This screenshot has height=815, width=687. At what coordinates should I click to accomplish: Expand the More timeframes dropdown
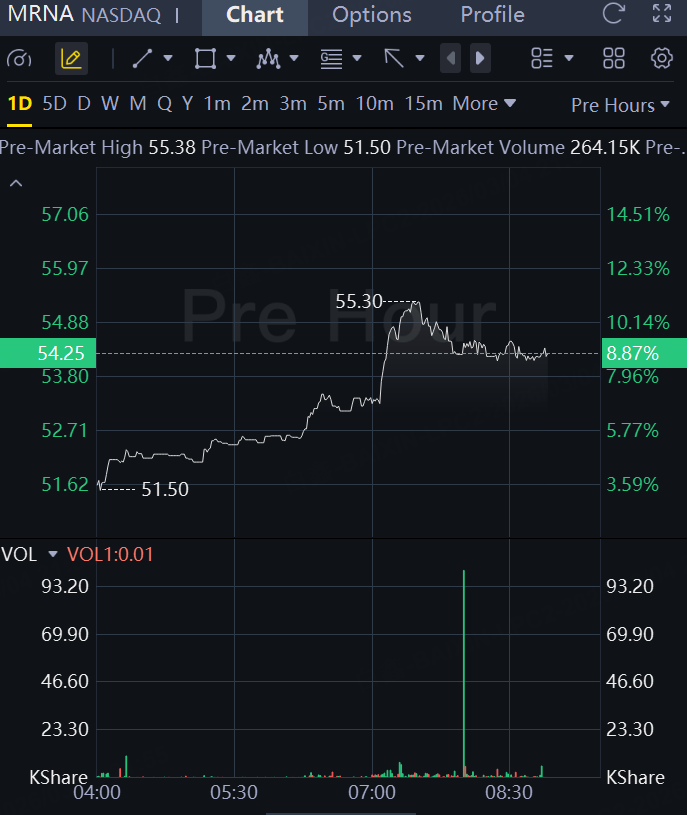click(484, 104)
